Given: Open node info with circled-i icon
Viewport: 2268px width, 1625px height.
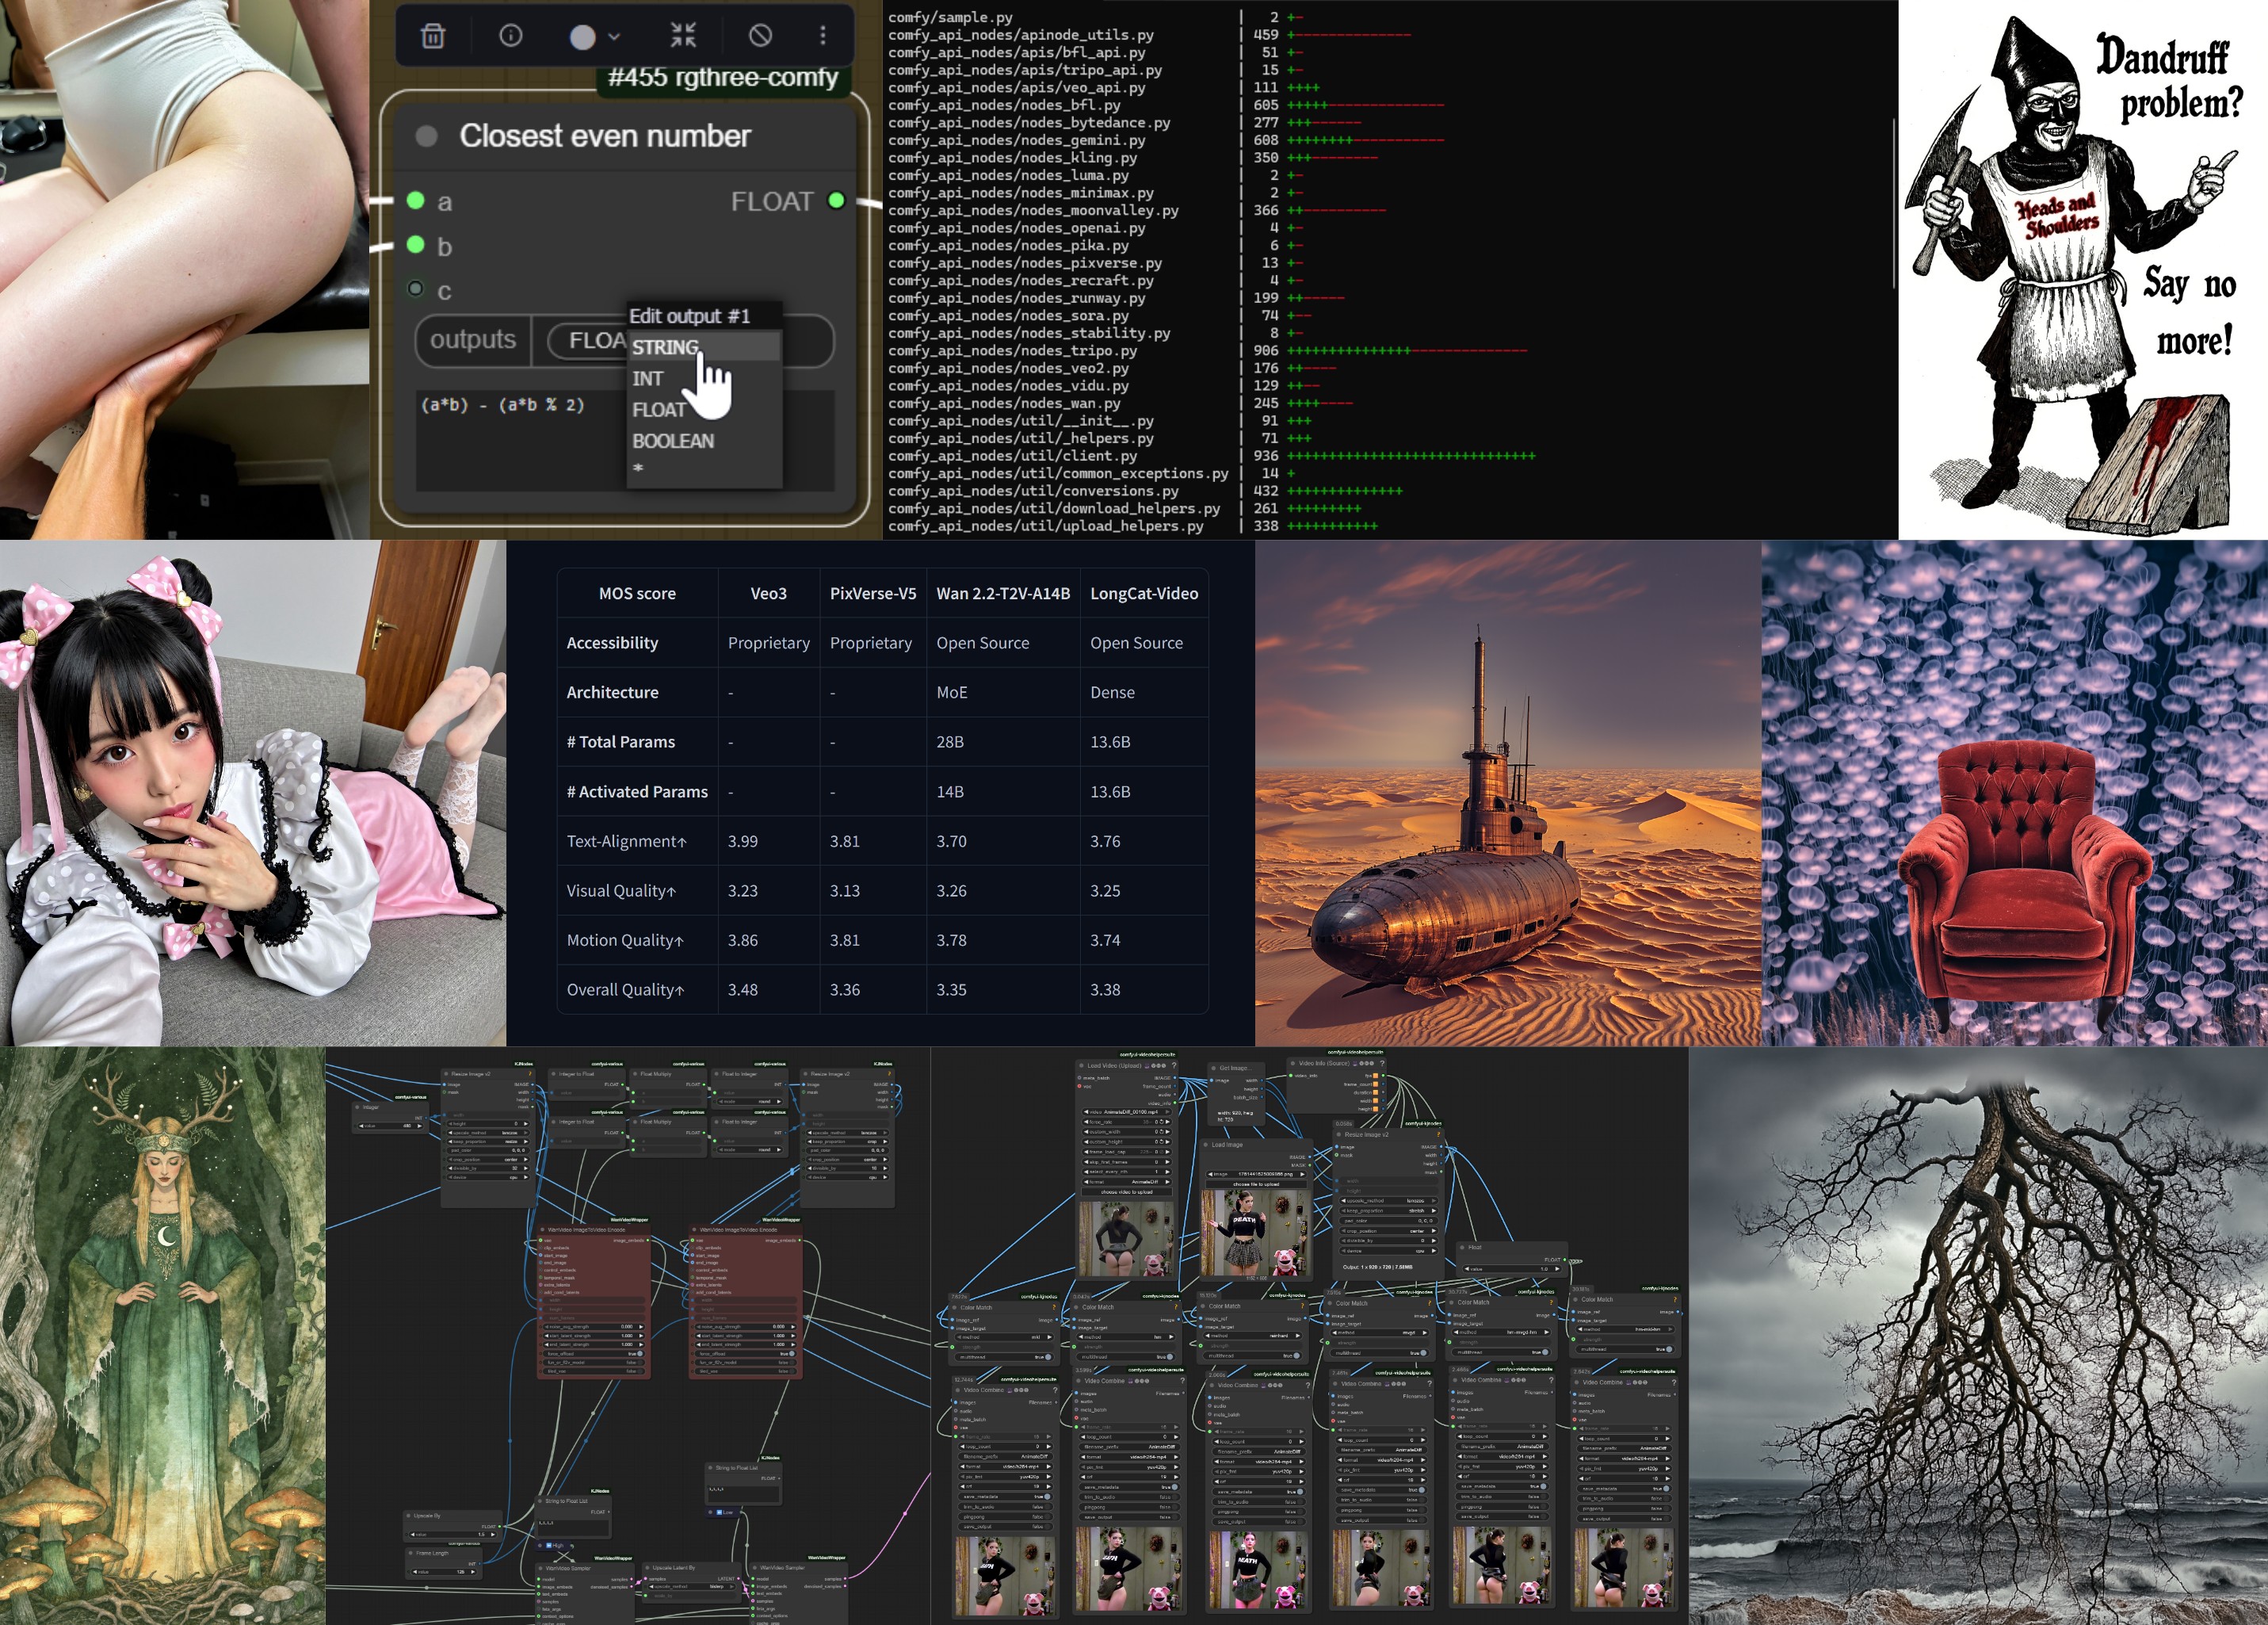Looking at the screenshot, I should tap(510, 36).
